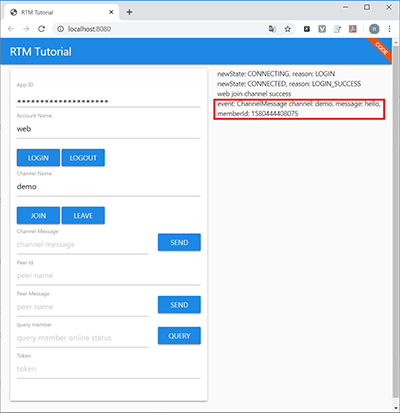
Task: Go back with the browser back arrow
Action: coord(11,29)
